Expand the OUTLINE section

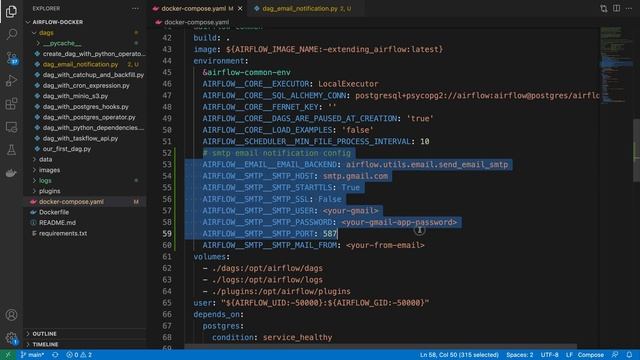[x=44, y=334]
